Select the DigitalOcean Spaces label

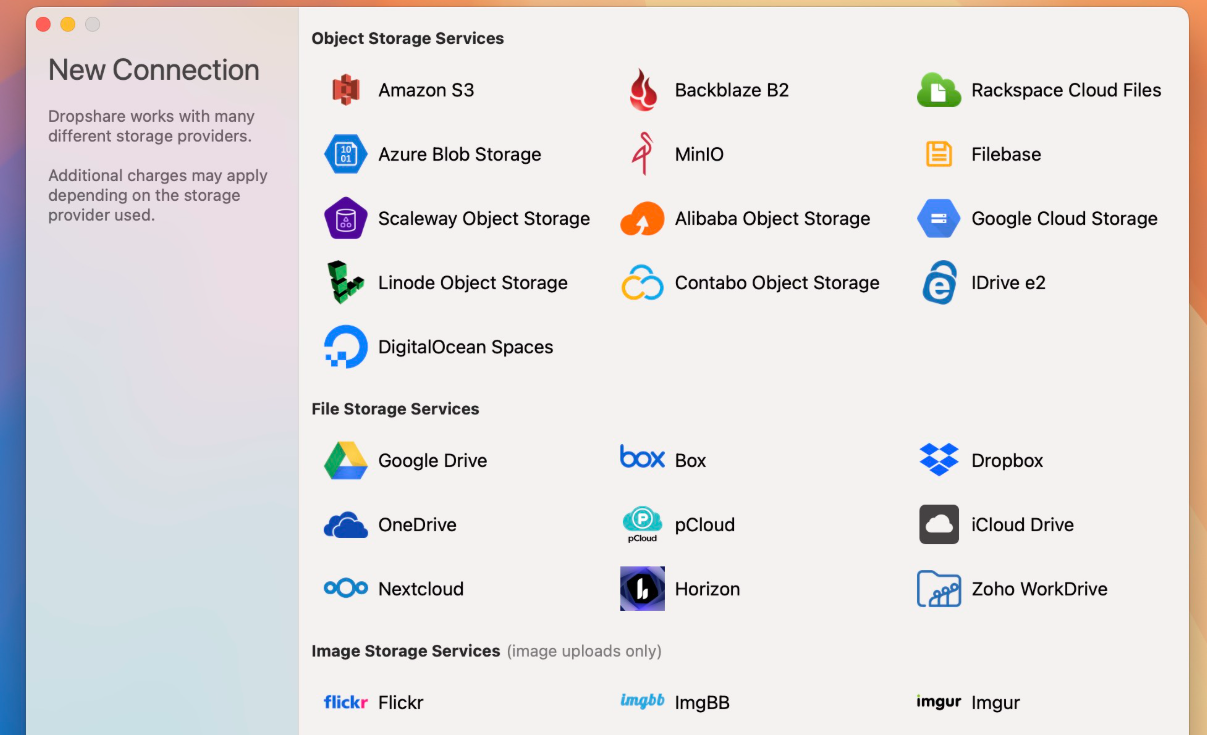pyautogui.click(x=466, y=347)
